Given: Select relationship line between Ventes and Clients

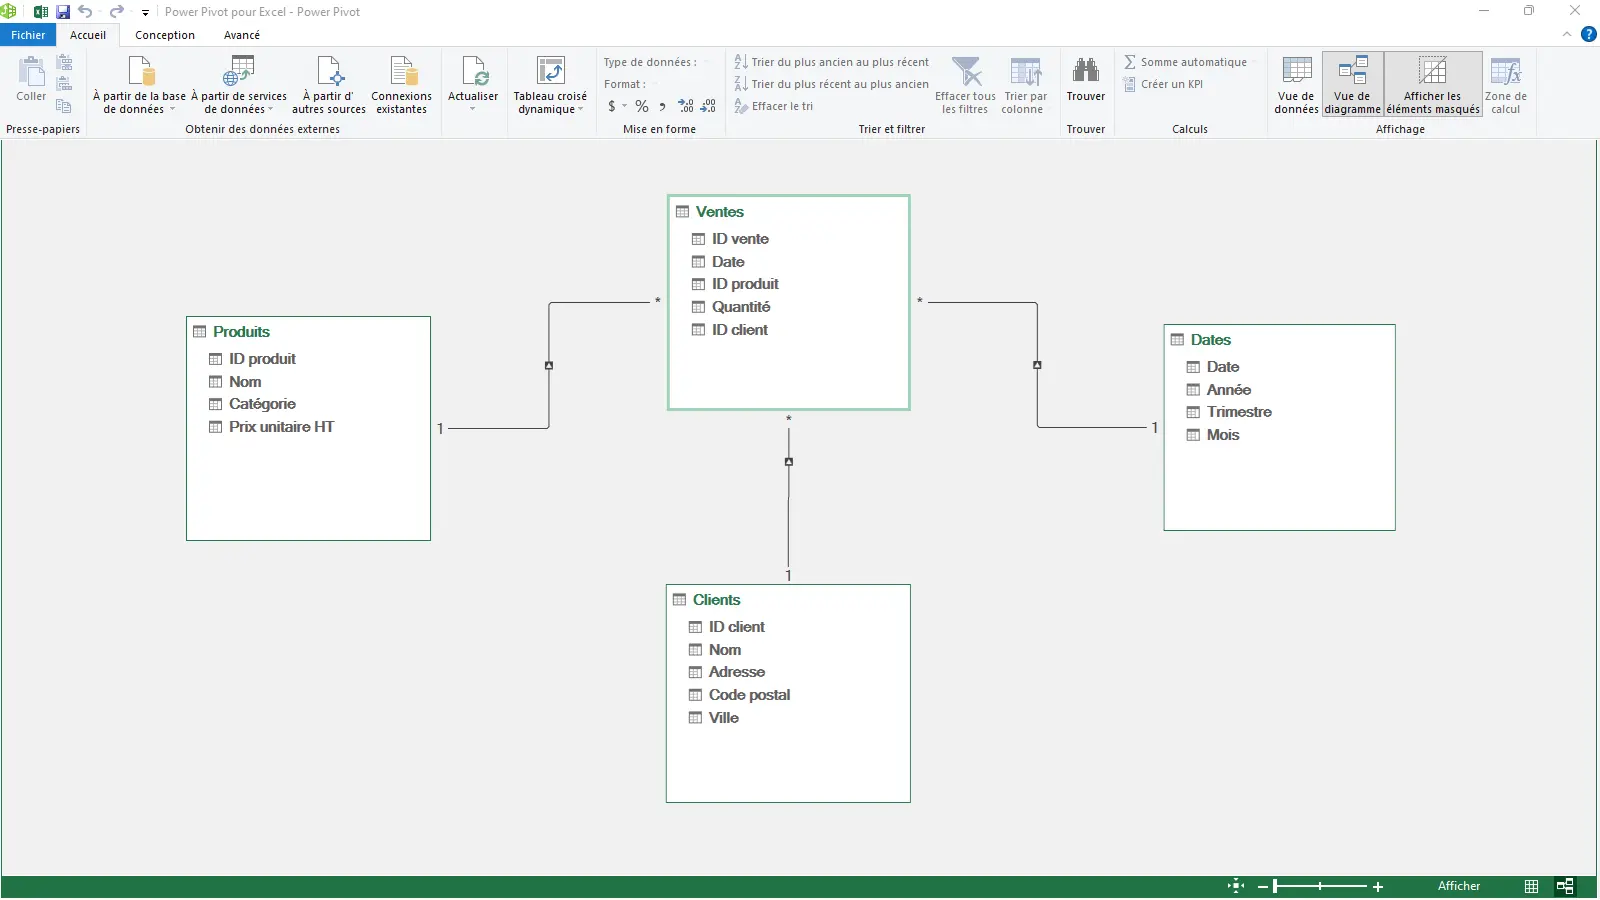Looking at the screenshot, I should pos(788,500).
